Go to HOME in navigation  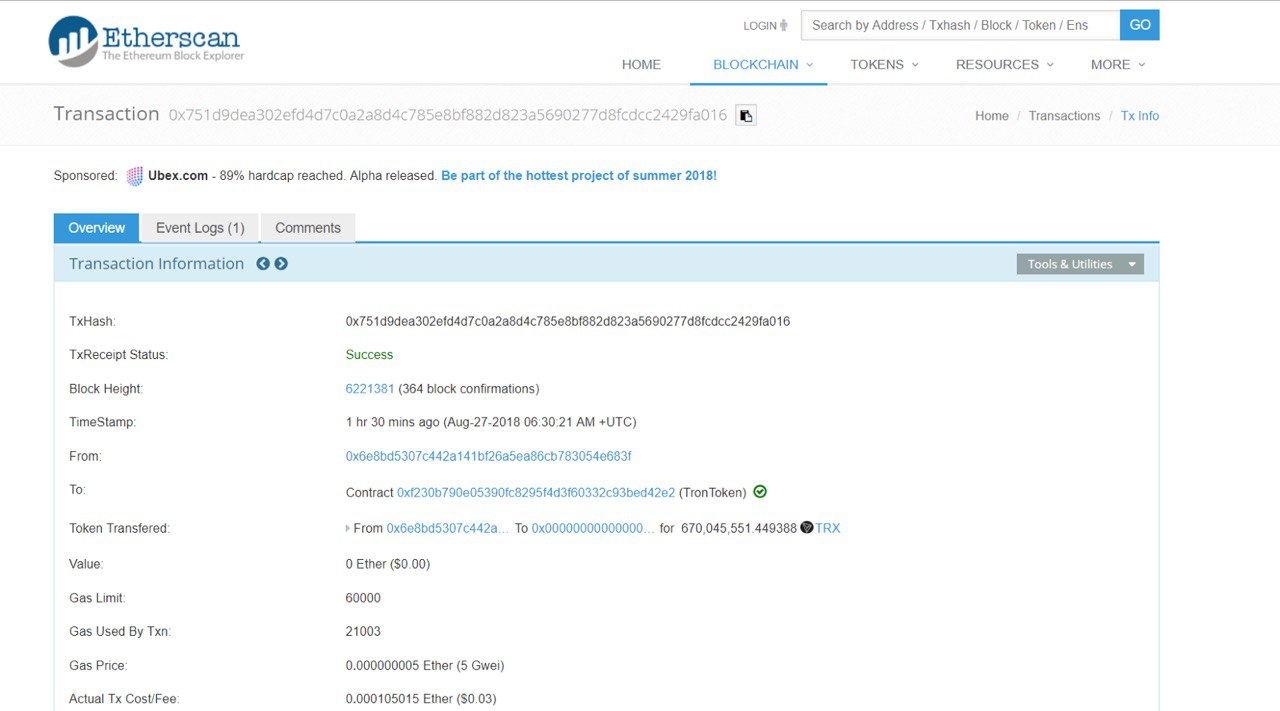pos(641,64)
